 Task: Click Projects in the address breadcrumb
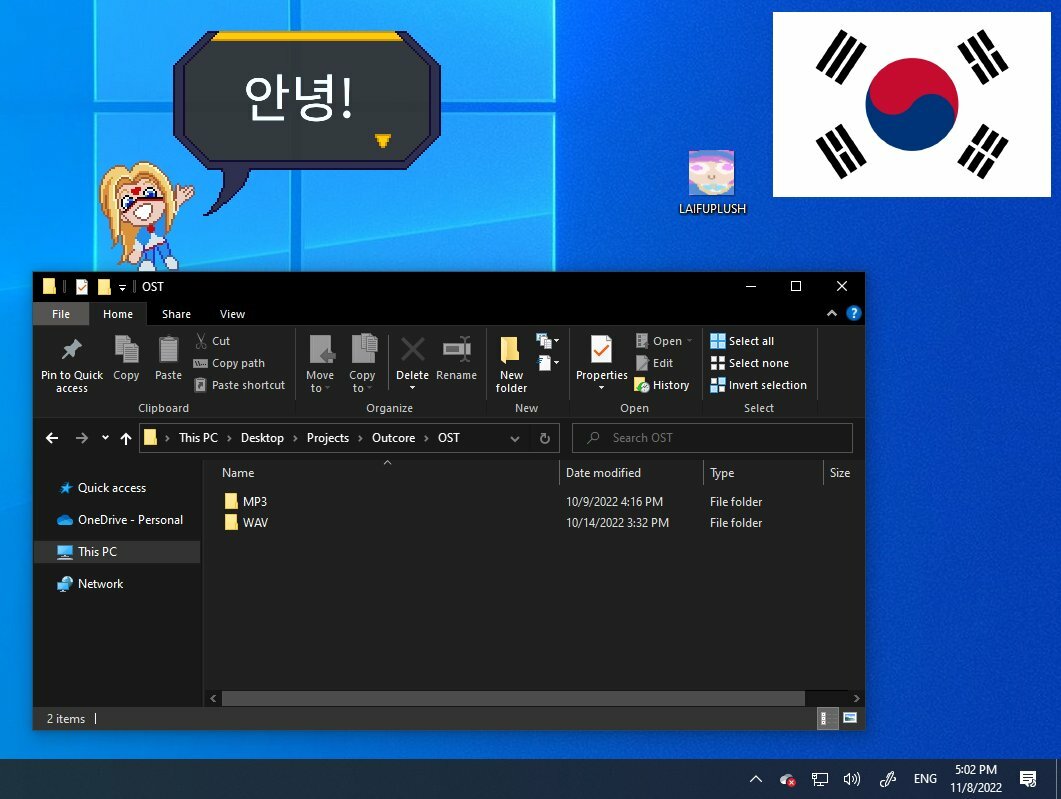(328, 438)
